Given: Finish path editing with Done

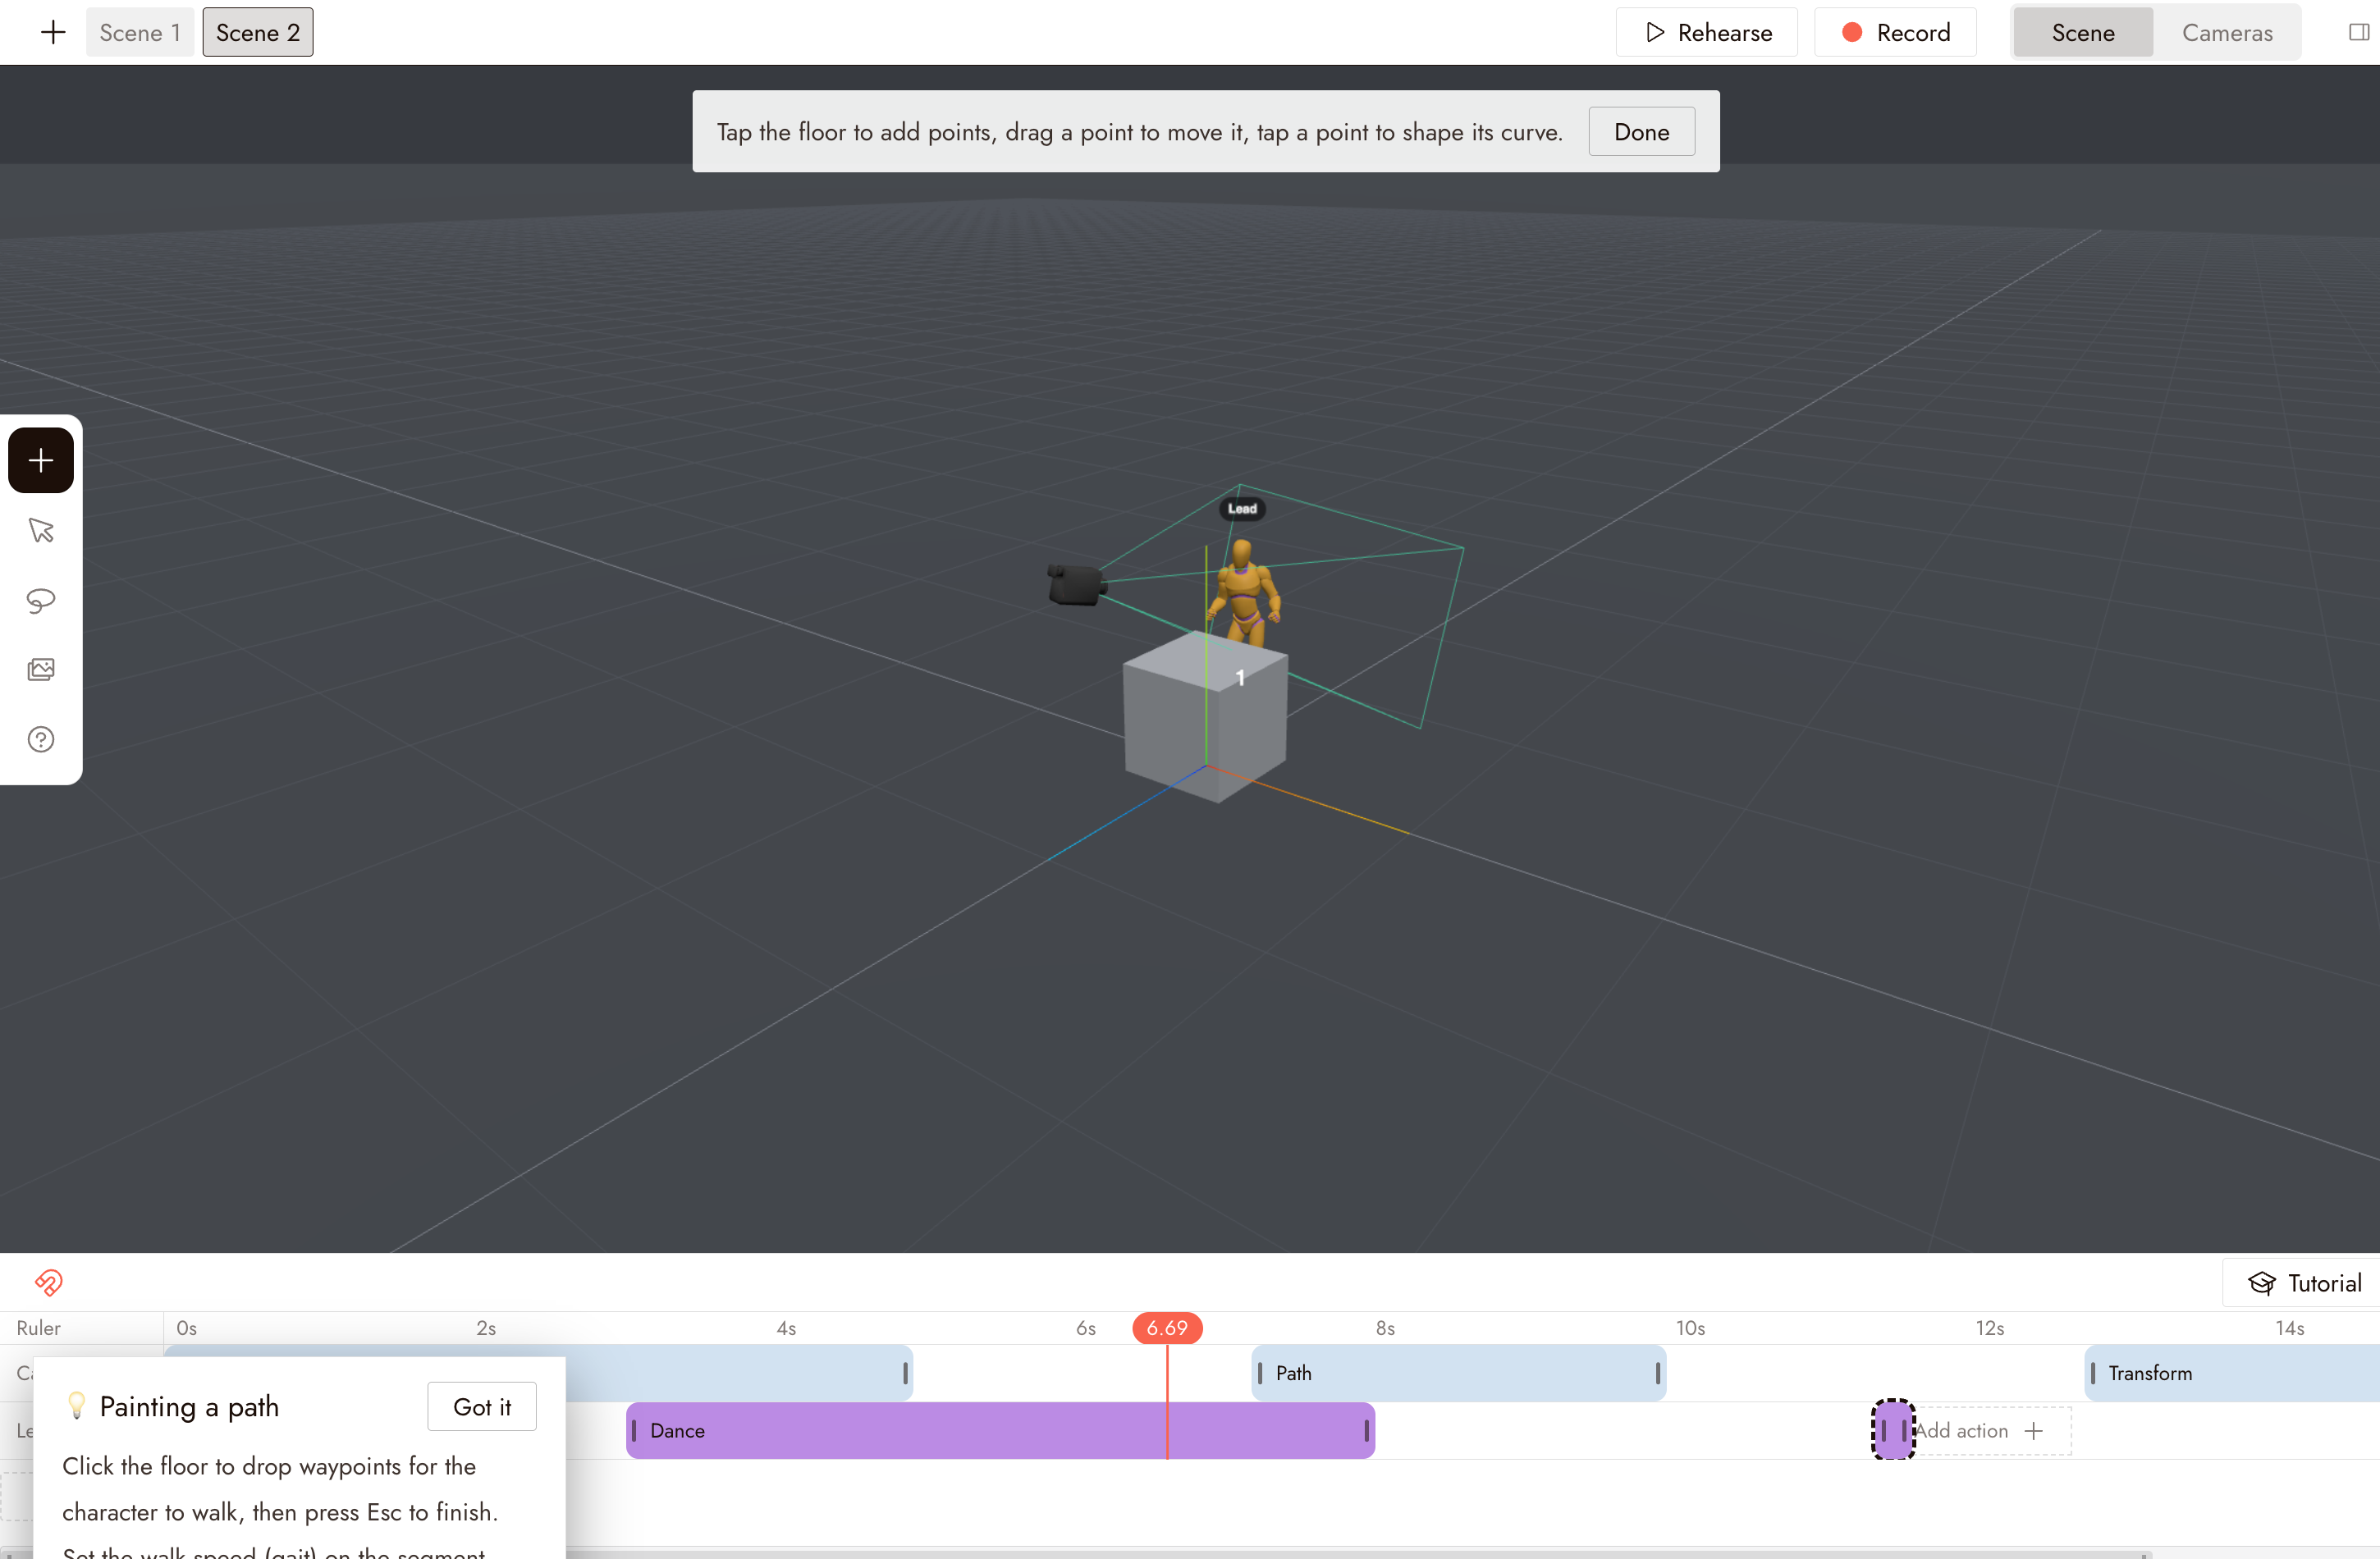Looking at the screenshot, I should (x=1642, y=131).
